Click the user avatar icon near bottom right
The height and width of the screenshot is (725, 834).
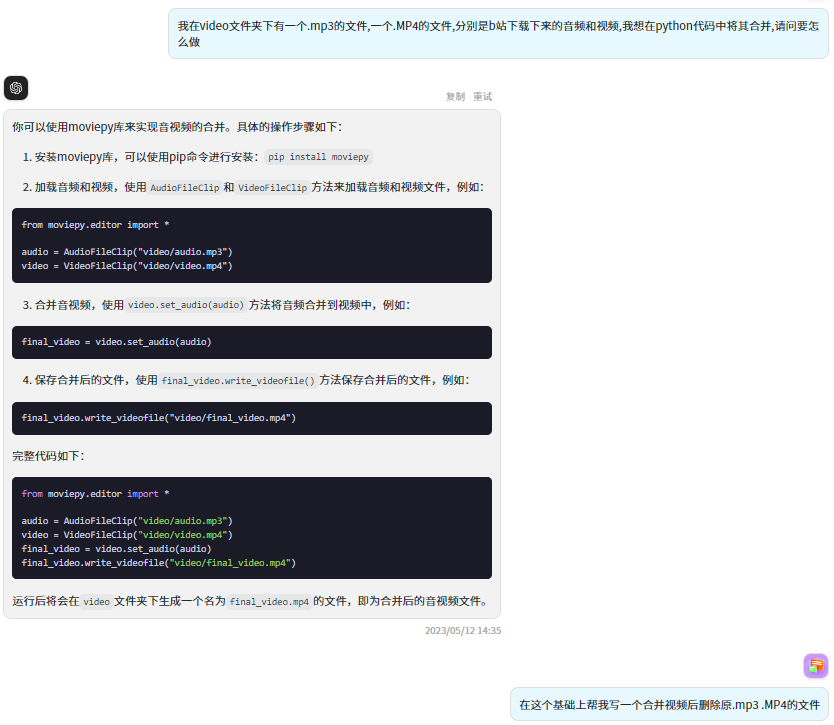(x=815, y=665)
